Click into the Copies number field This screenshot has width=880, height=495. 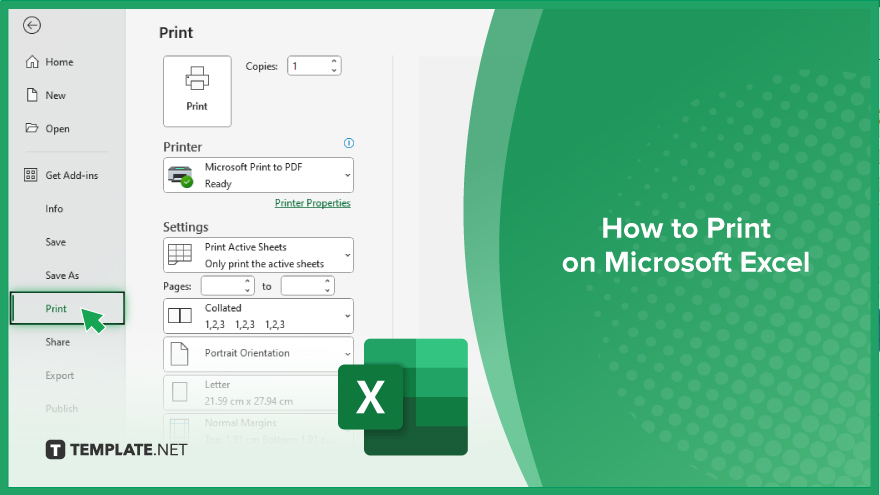pos(309,66)
